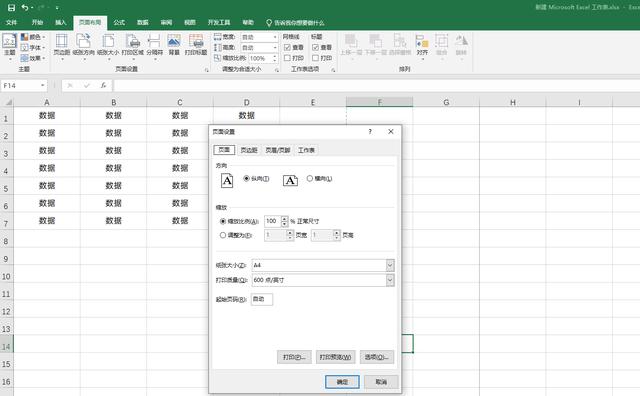Toggle Headings Print (打印) checkbox
The height and width of the screenshot is (396, 640).
click(316, 58)
